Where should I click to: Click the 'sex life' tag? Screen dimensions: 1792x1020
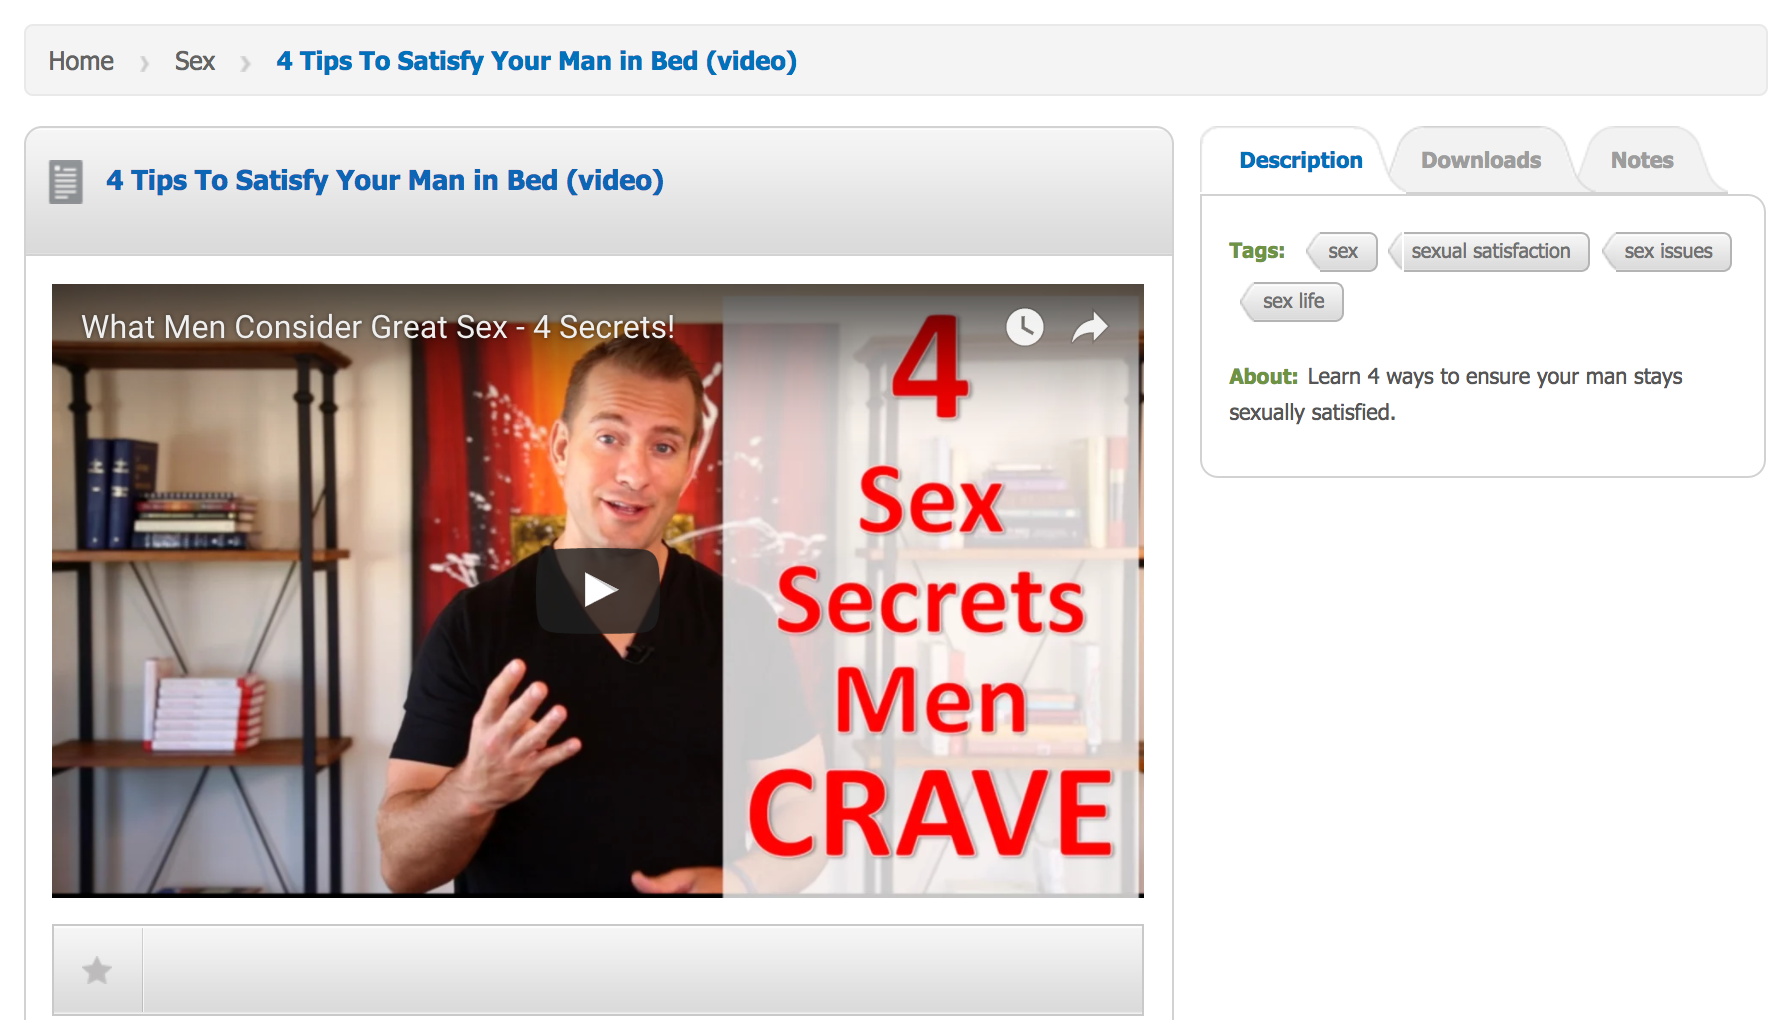1293,301
